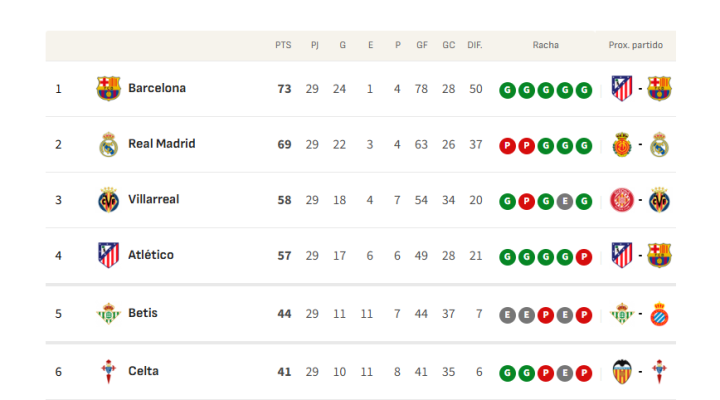Click the Atlético crest beside team name
The width and height of the screenshot is (720, 400).
(x=108, y=255)
